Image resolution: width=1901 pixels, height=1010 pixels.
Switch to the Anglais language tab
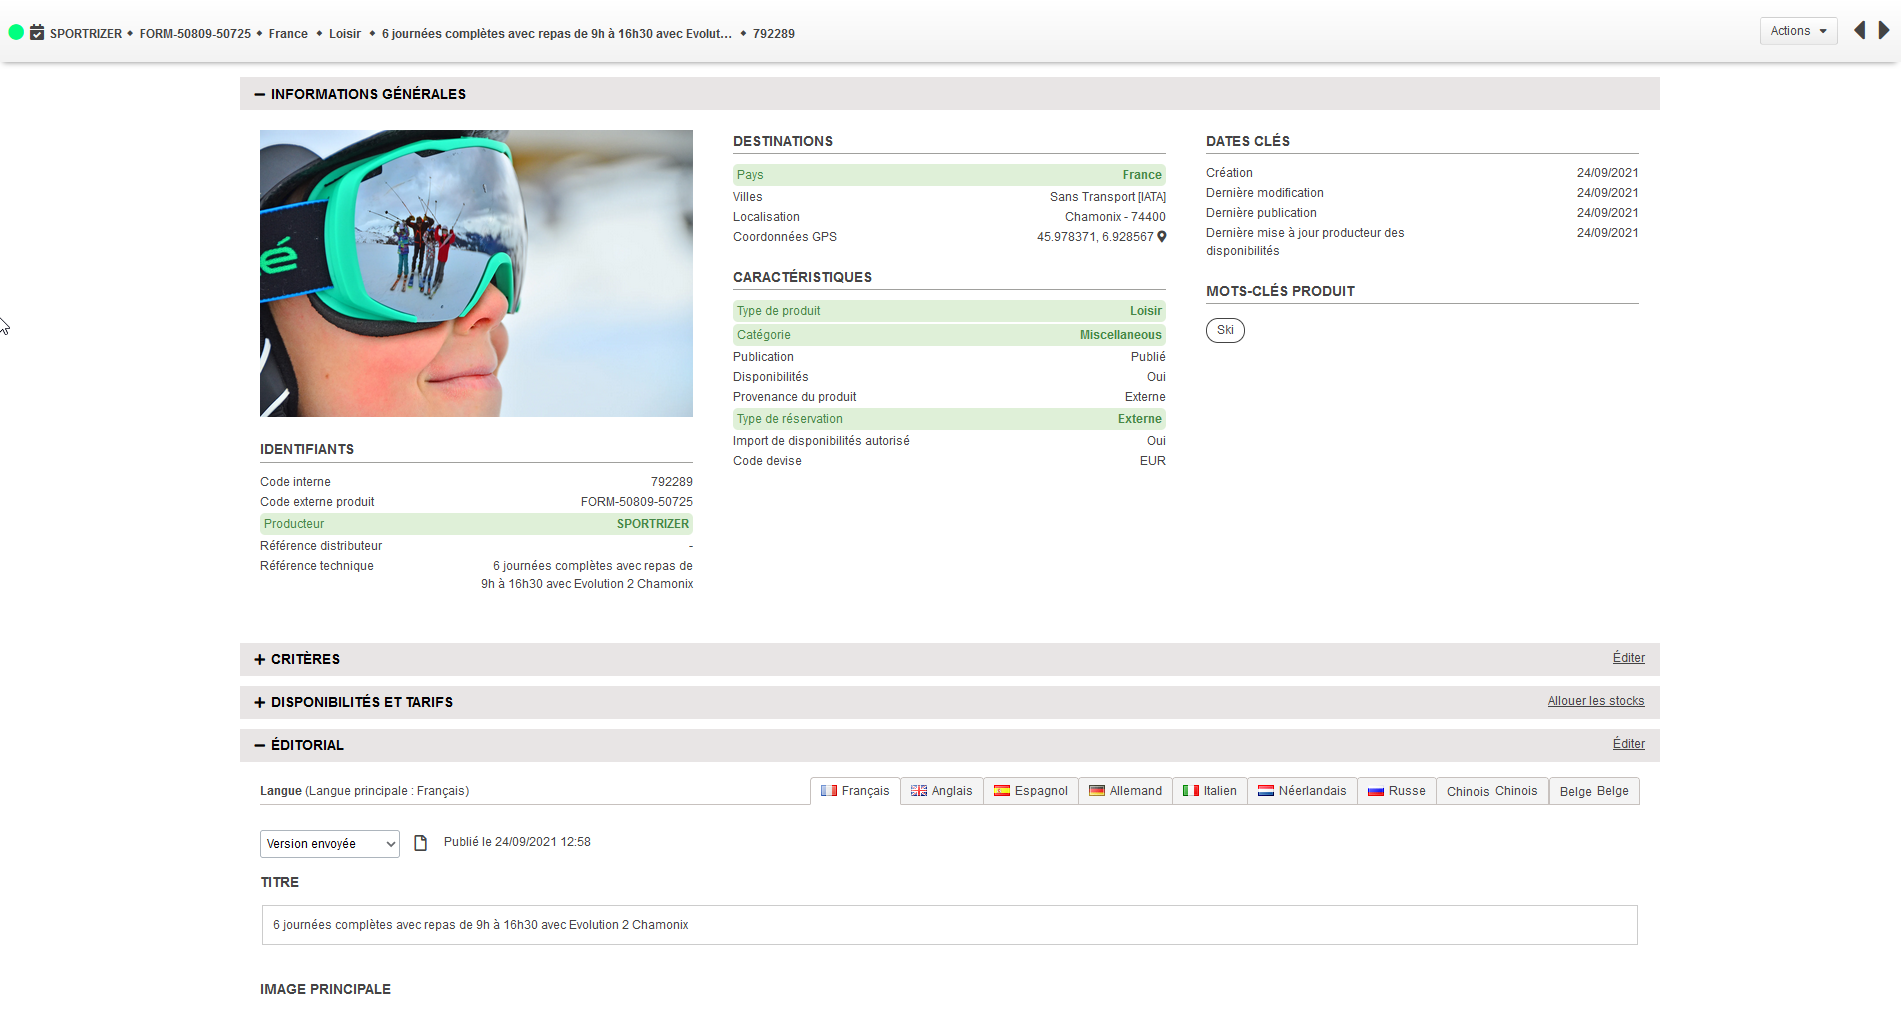pyautogui.click(x=941, y=791)
